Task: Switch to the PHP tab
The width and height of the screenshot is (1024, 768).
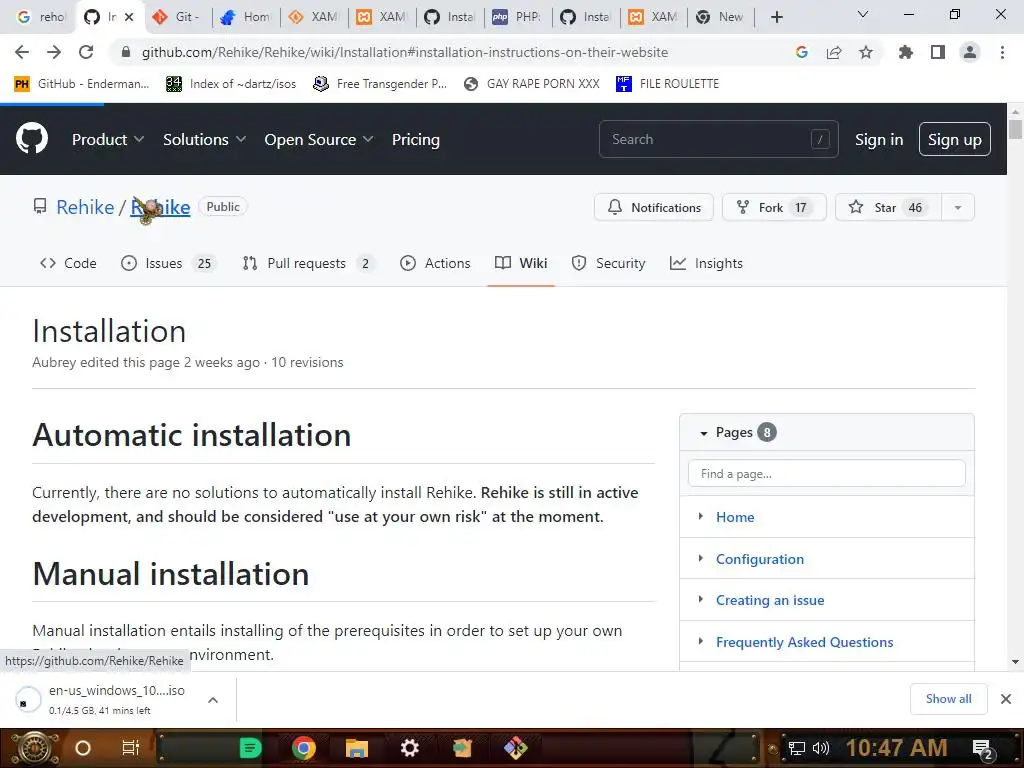Action: (x=517, y=17)
